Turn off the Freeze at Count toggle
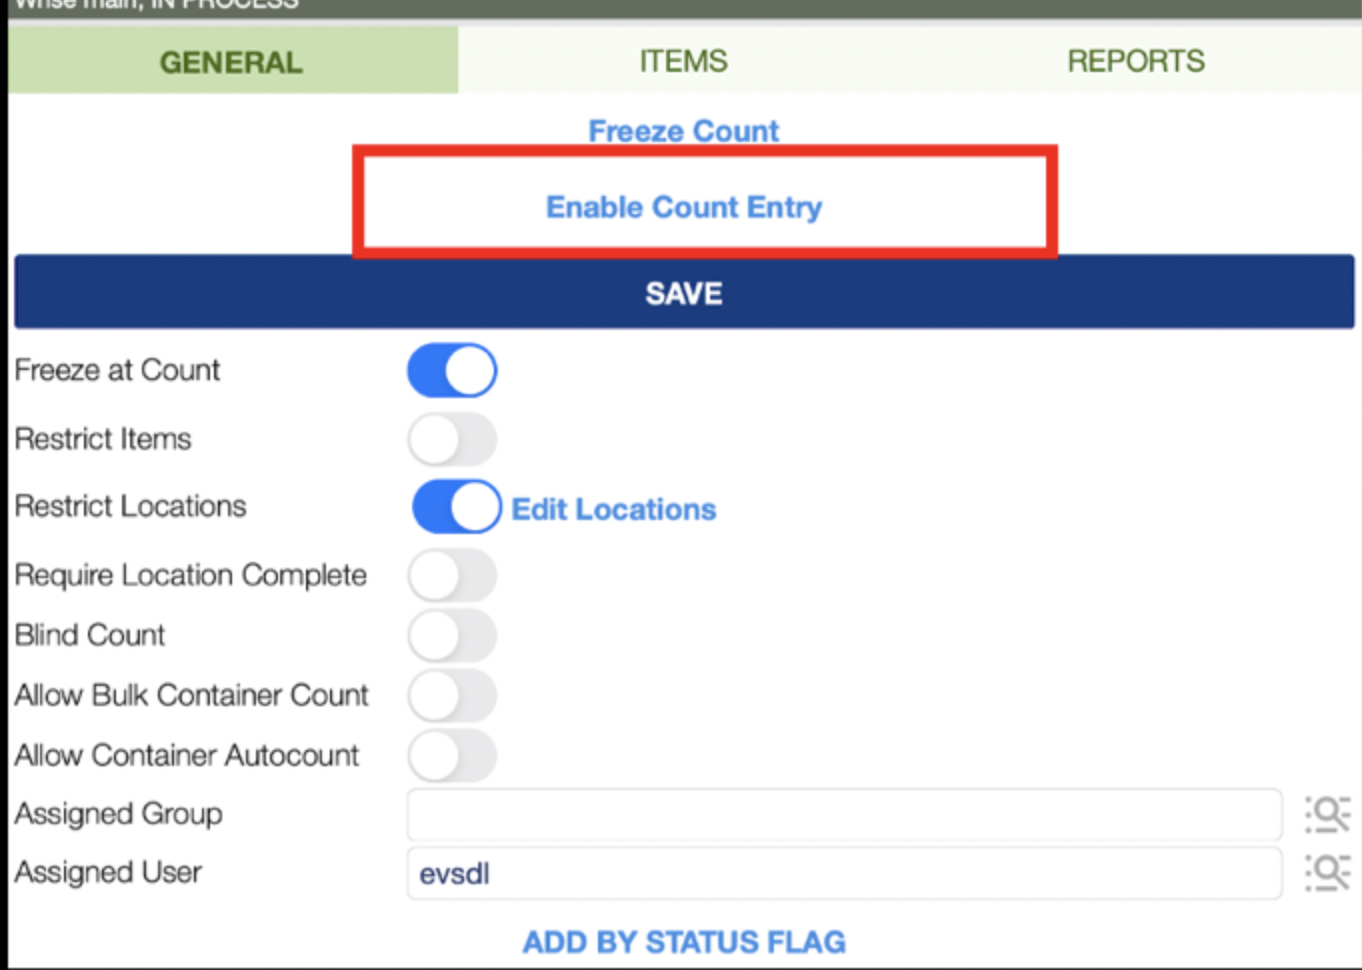 452,371
